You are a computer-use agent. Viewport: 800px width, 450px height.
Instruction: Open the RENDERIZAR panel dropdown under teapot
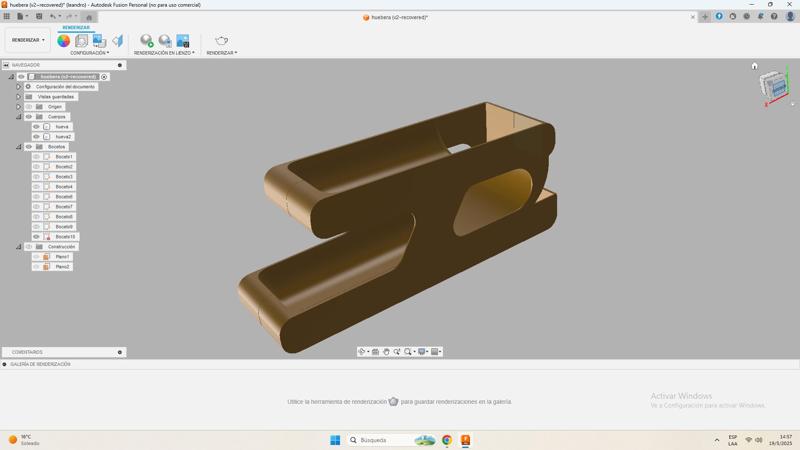(222, 53)
